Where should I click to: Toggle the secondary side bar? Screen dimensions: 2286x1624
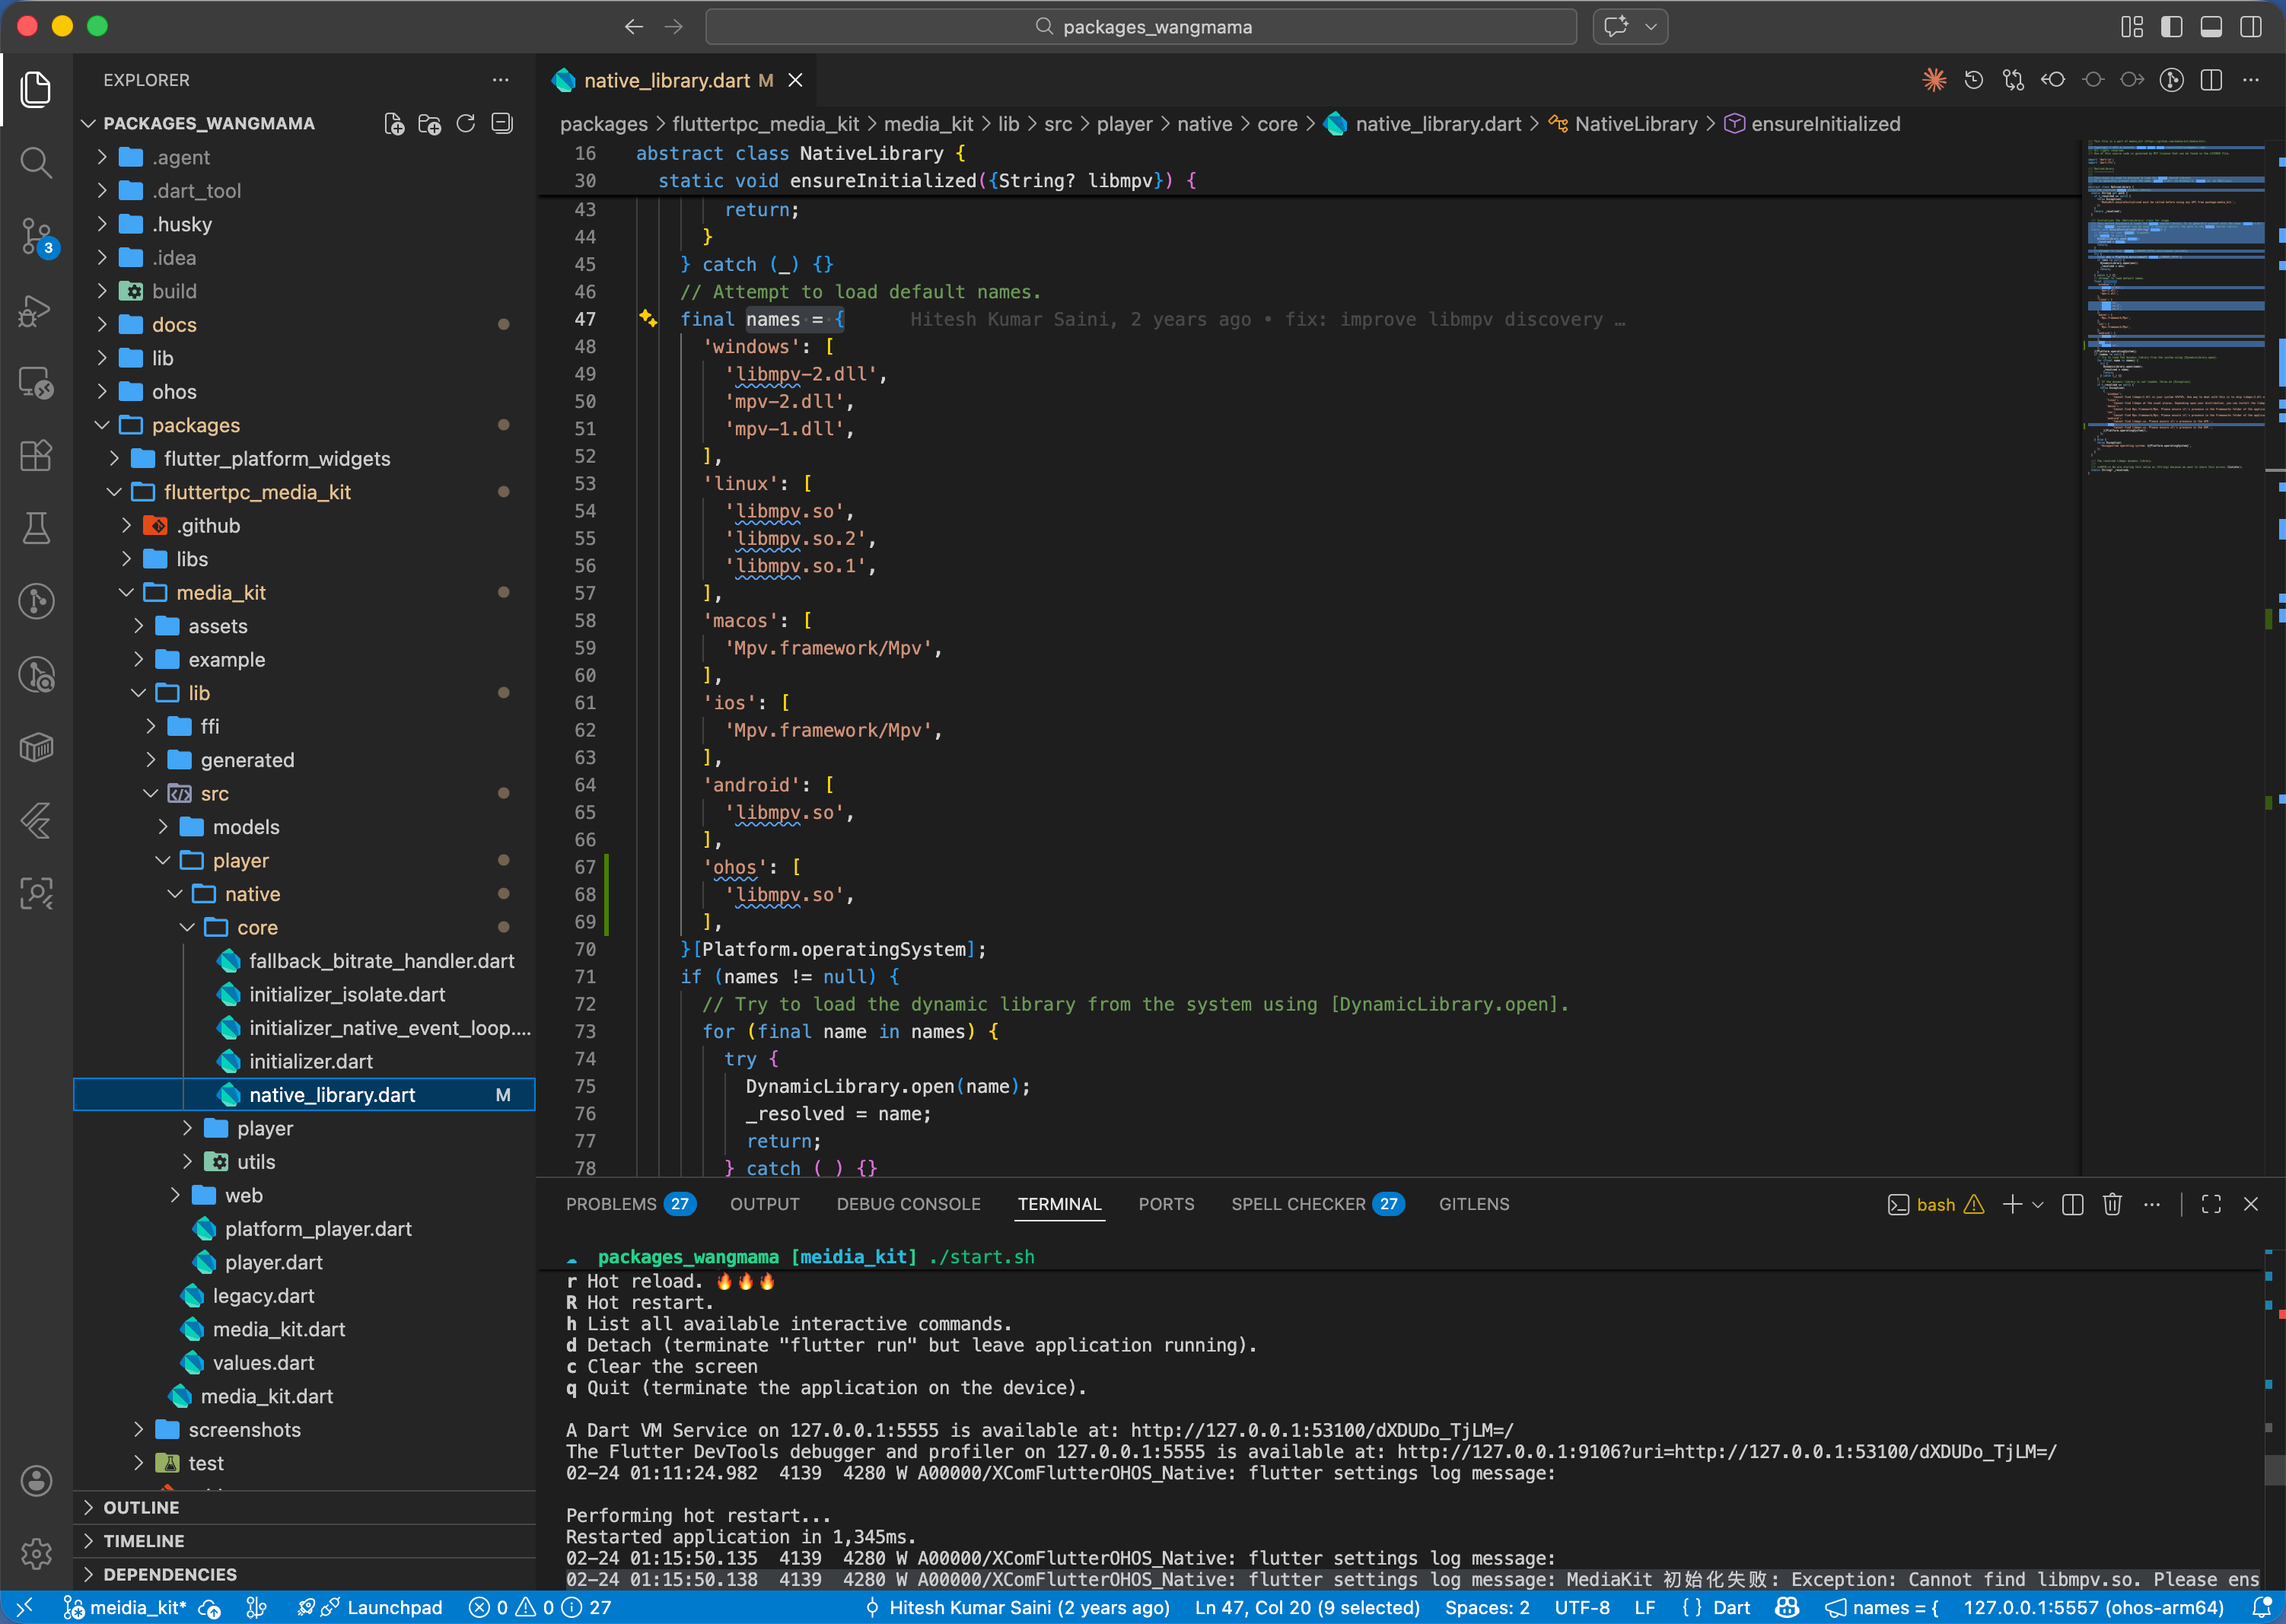click(x=2250, y=27)
